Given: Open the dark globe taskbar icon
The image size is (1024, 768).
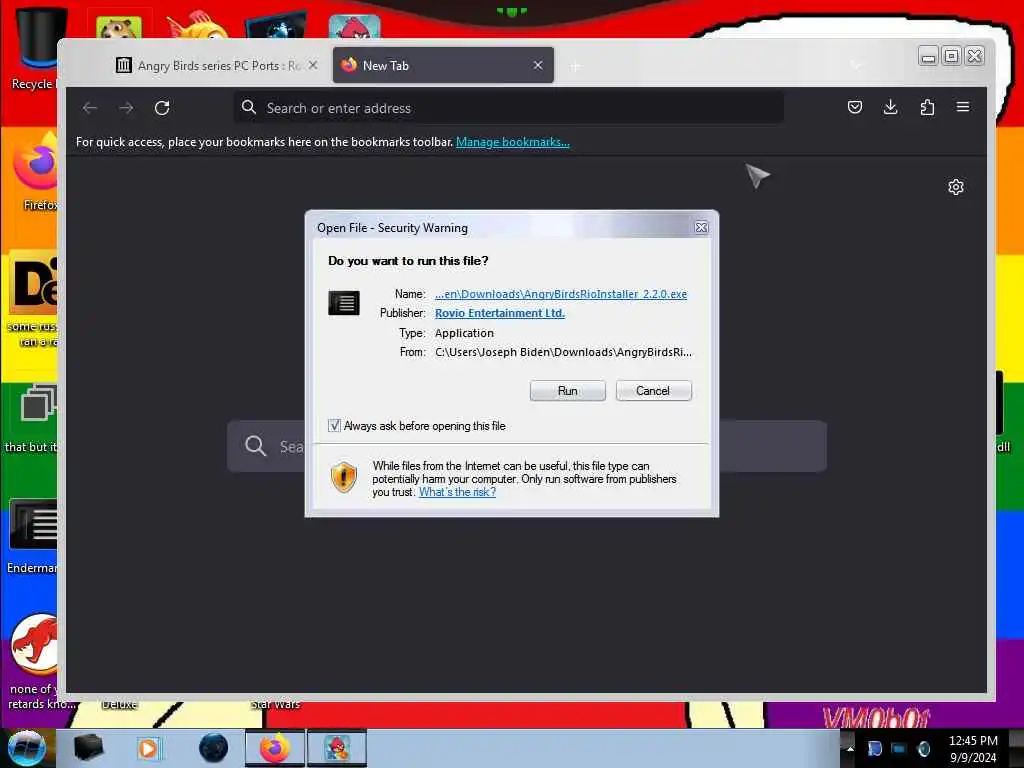Looking at the screenshot, I should (214, 748).
